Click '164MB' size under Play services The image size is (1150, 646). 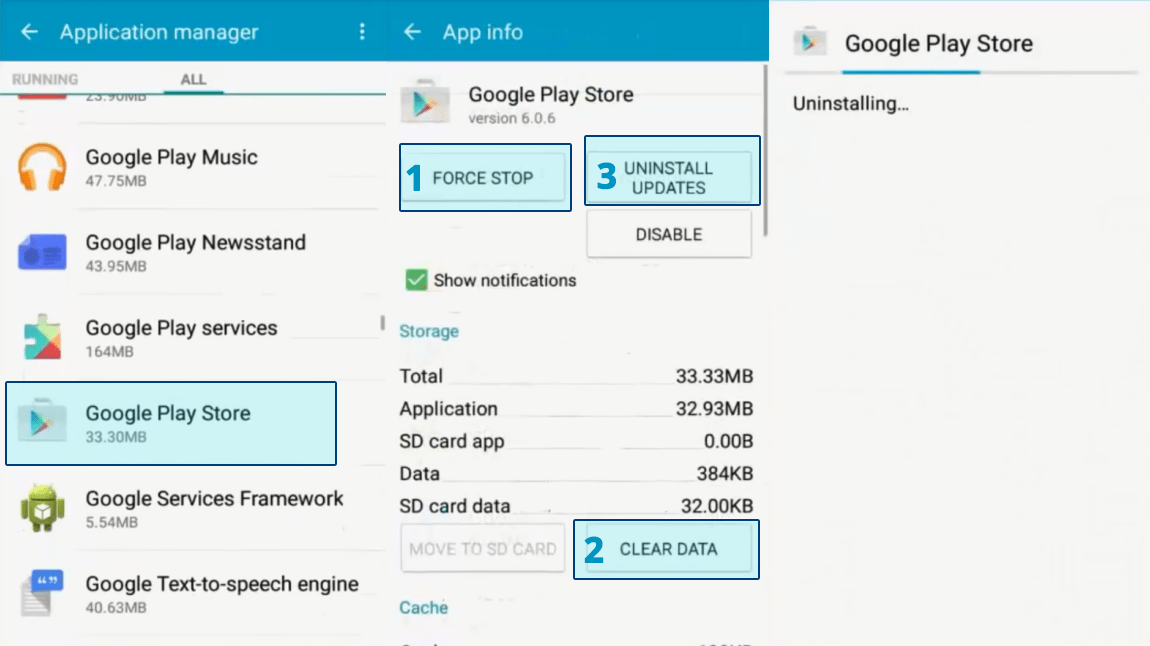109,351
